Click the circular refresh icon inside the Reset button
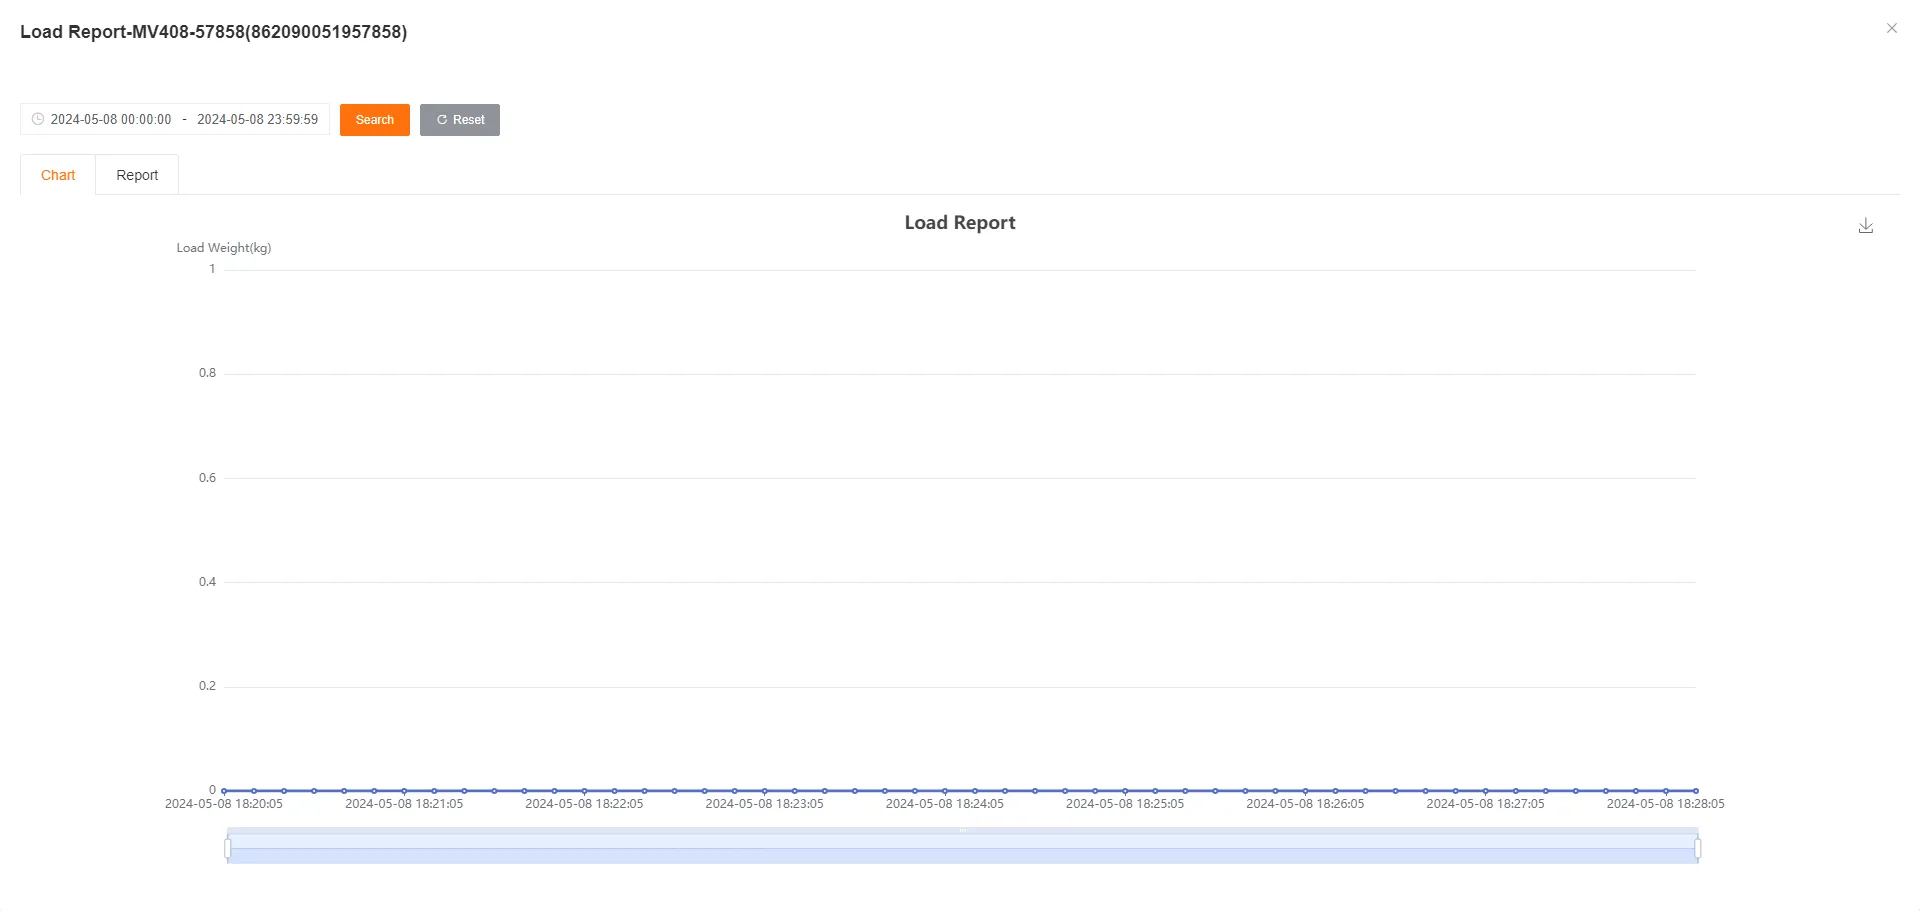 [442, 119]
